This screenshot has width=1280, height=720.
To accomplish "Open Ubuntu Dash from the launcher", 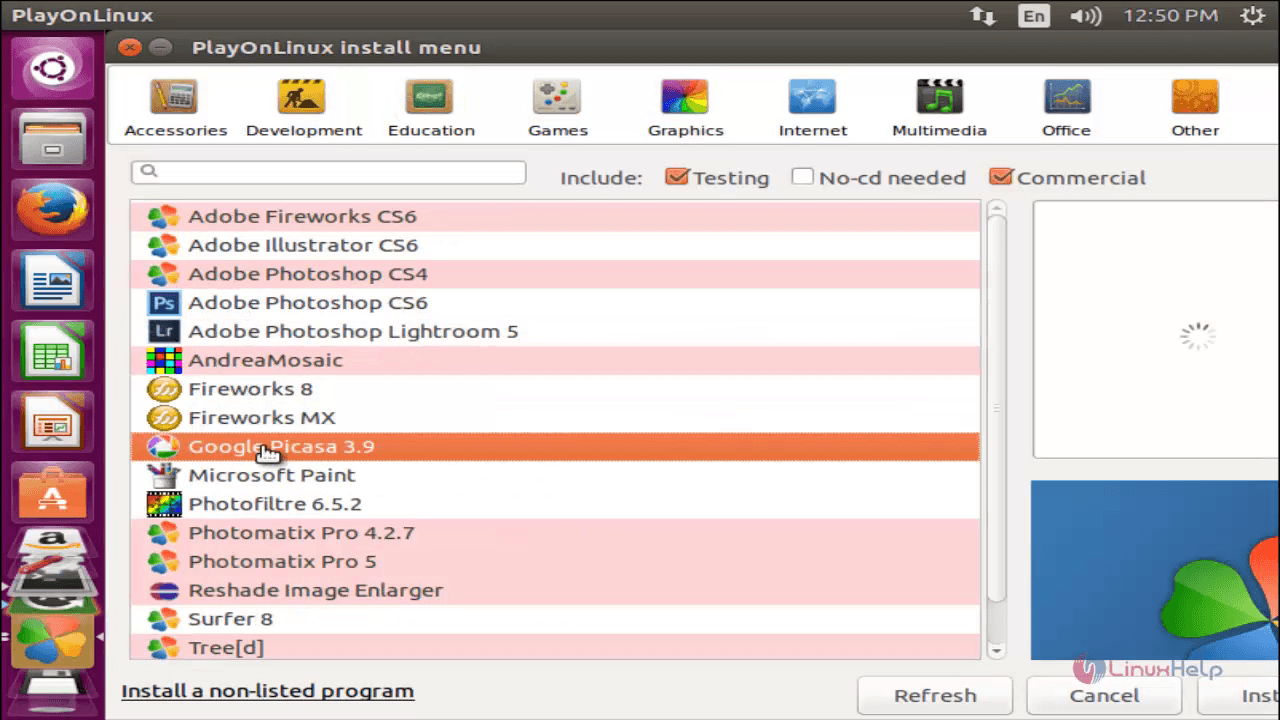I will click(52, 68).
